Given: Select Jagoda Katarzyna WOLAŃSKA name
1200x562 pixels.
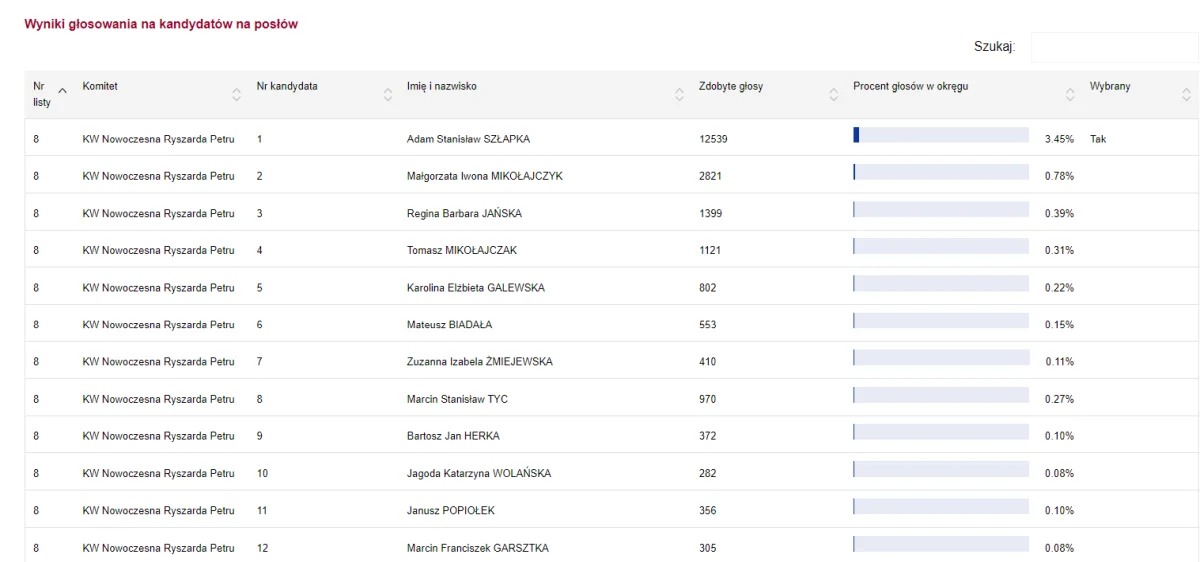Looking at the screenshot, I should point(479,473).
